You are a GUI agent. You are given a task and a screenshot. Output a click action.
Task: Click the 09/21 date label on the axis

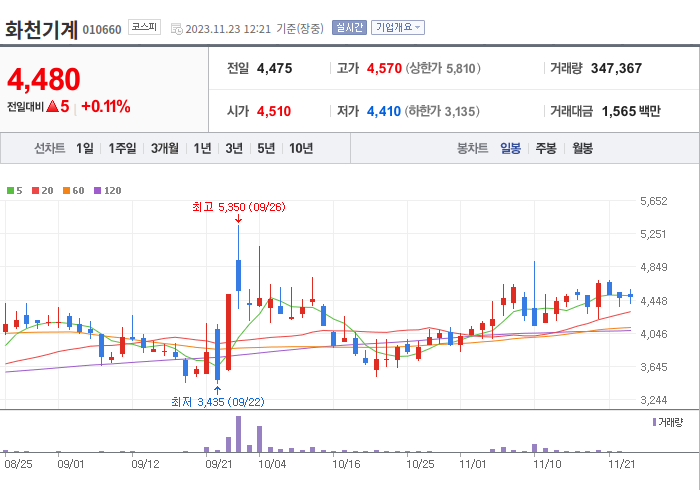219,464
